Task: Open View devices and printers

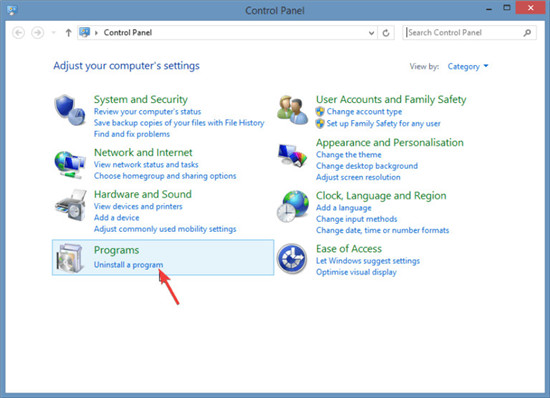Action: 138,206
